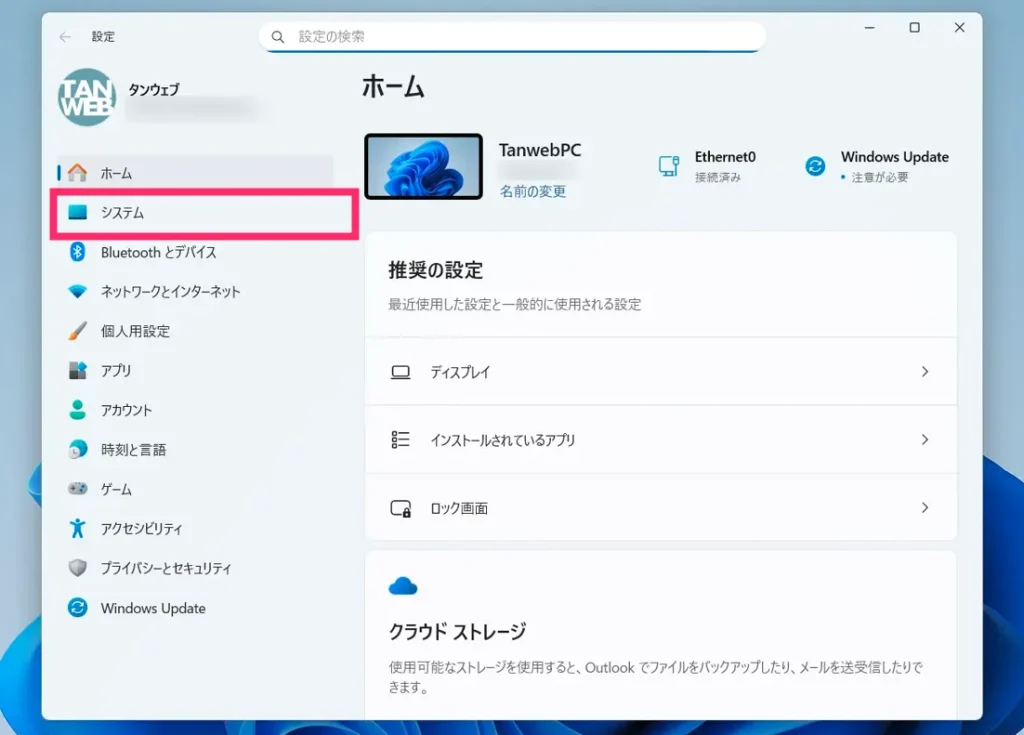
Task: Select the Network and Internet Wi-Fi icon
Action: 78,292
